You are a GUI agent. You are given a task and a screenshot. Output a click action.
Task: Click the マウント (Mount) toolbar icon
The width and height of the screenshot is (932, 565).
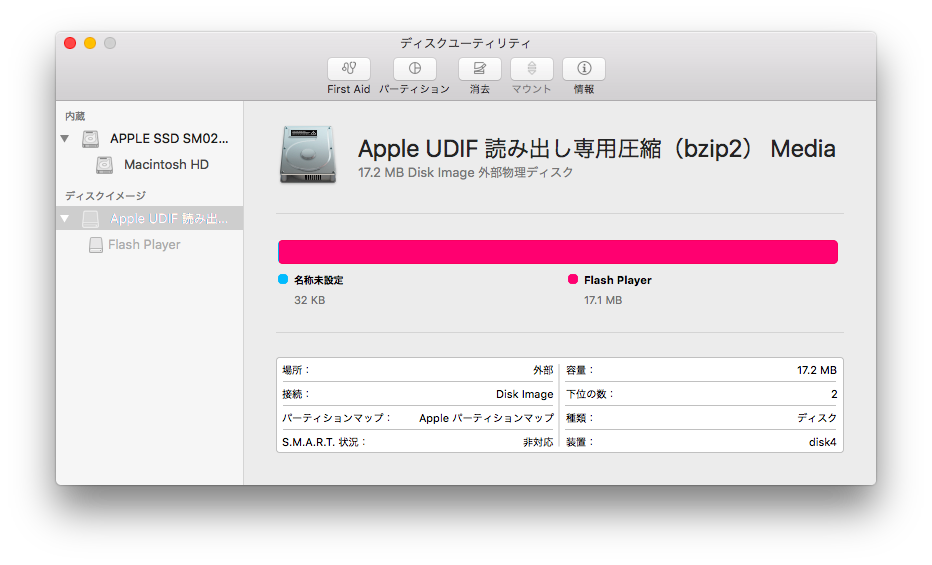pyautogui.click(x=532, y=69)
